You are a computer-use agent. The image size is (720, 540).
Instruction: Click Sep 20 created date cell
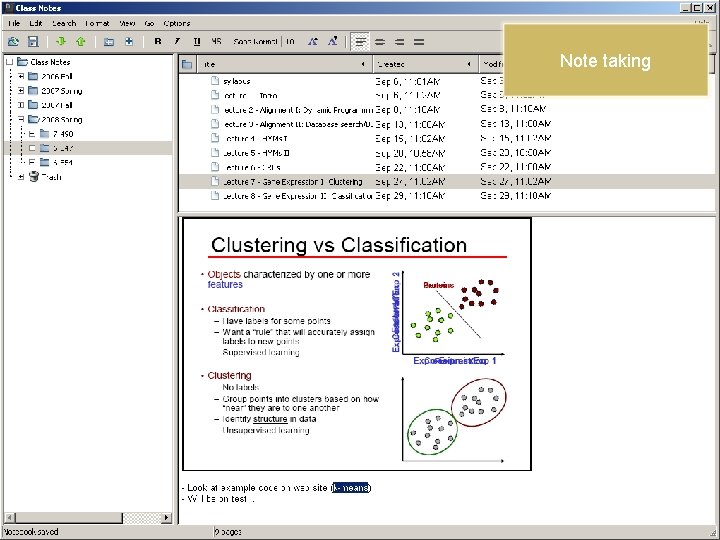pos(410,153)
